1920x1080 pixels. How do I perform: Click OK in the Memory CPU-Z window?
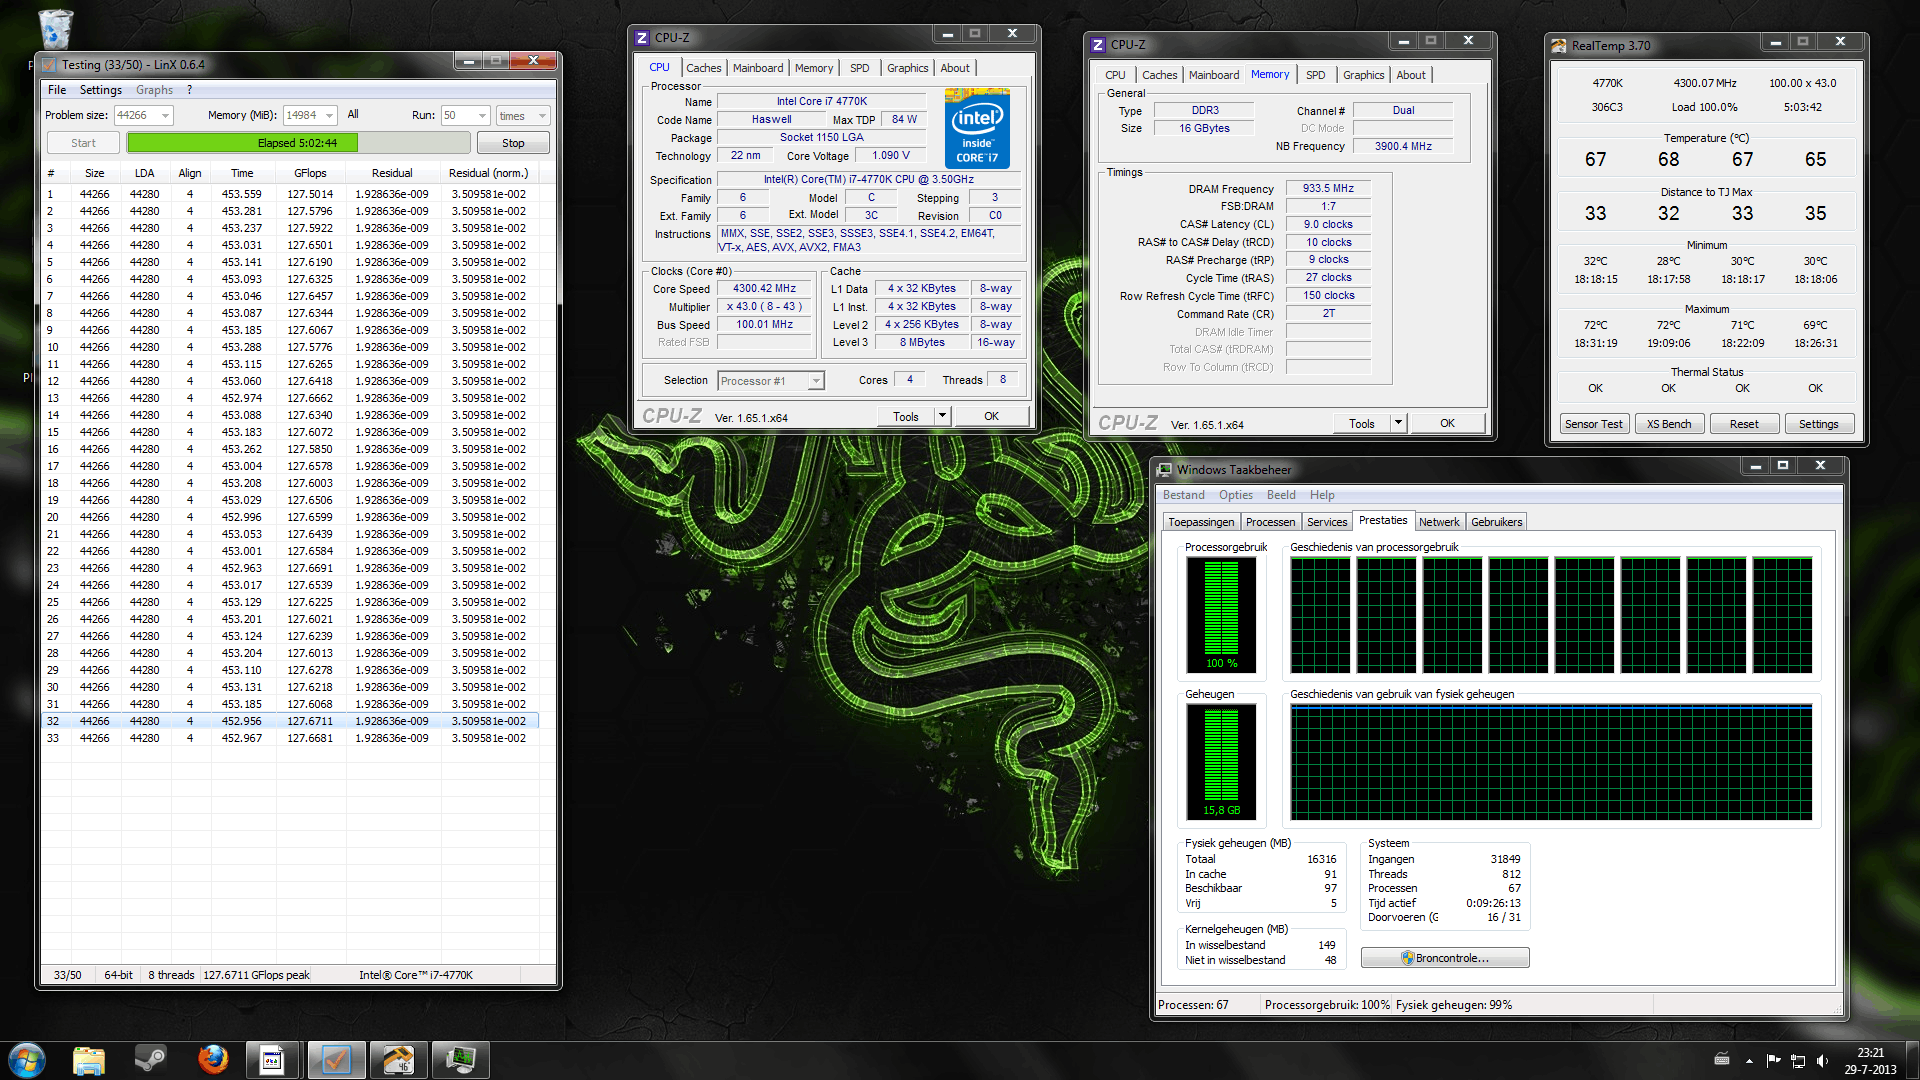pyautogui.click(x=1447, y=423)
